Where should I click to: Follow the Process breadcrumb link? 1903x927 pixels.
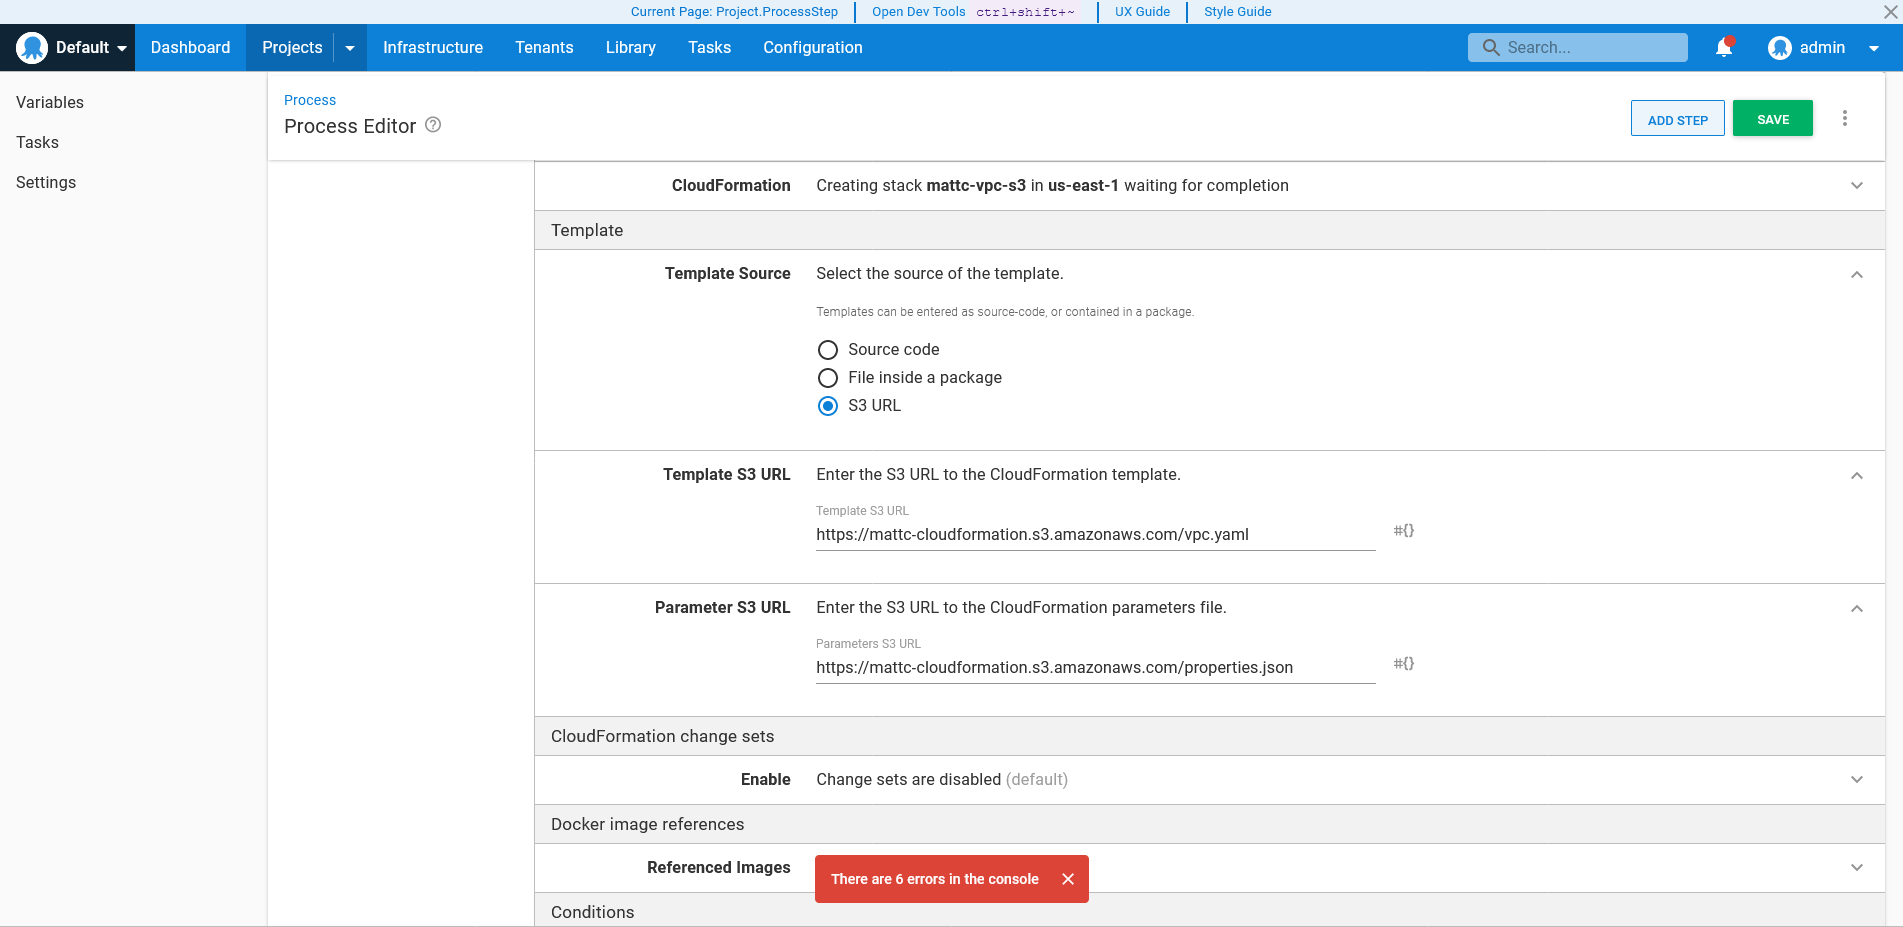pos(309,99)
